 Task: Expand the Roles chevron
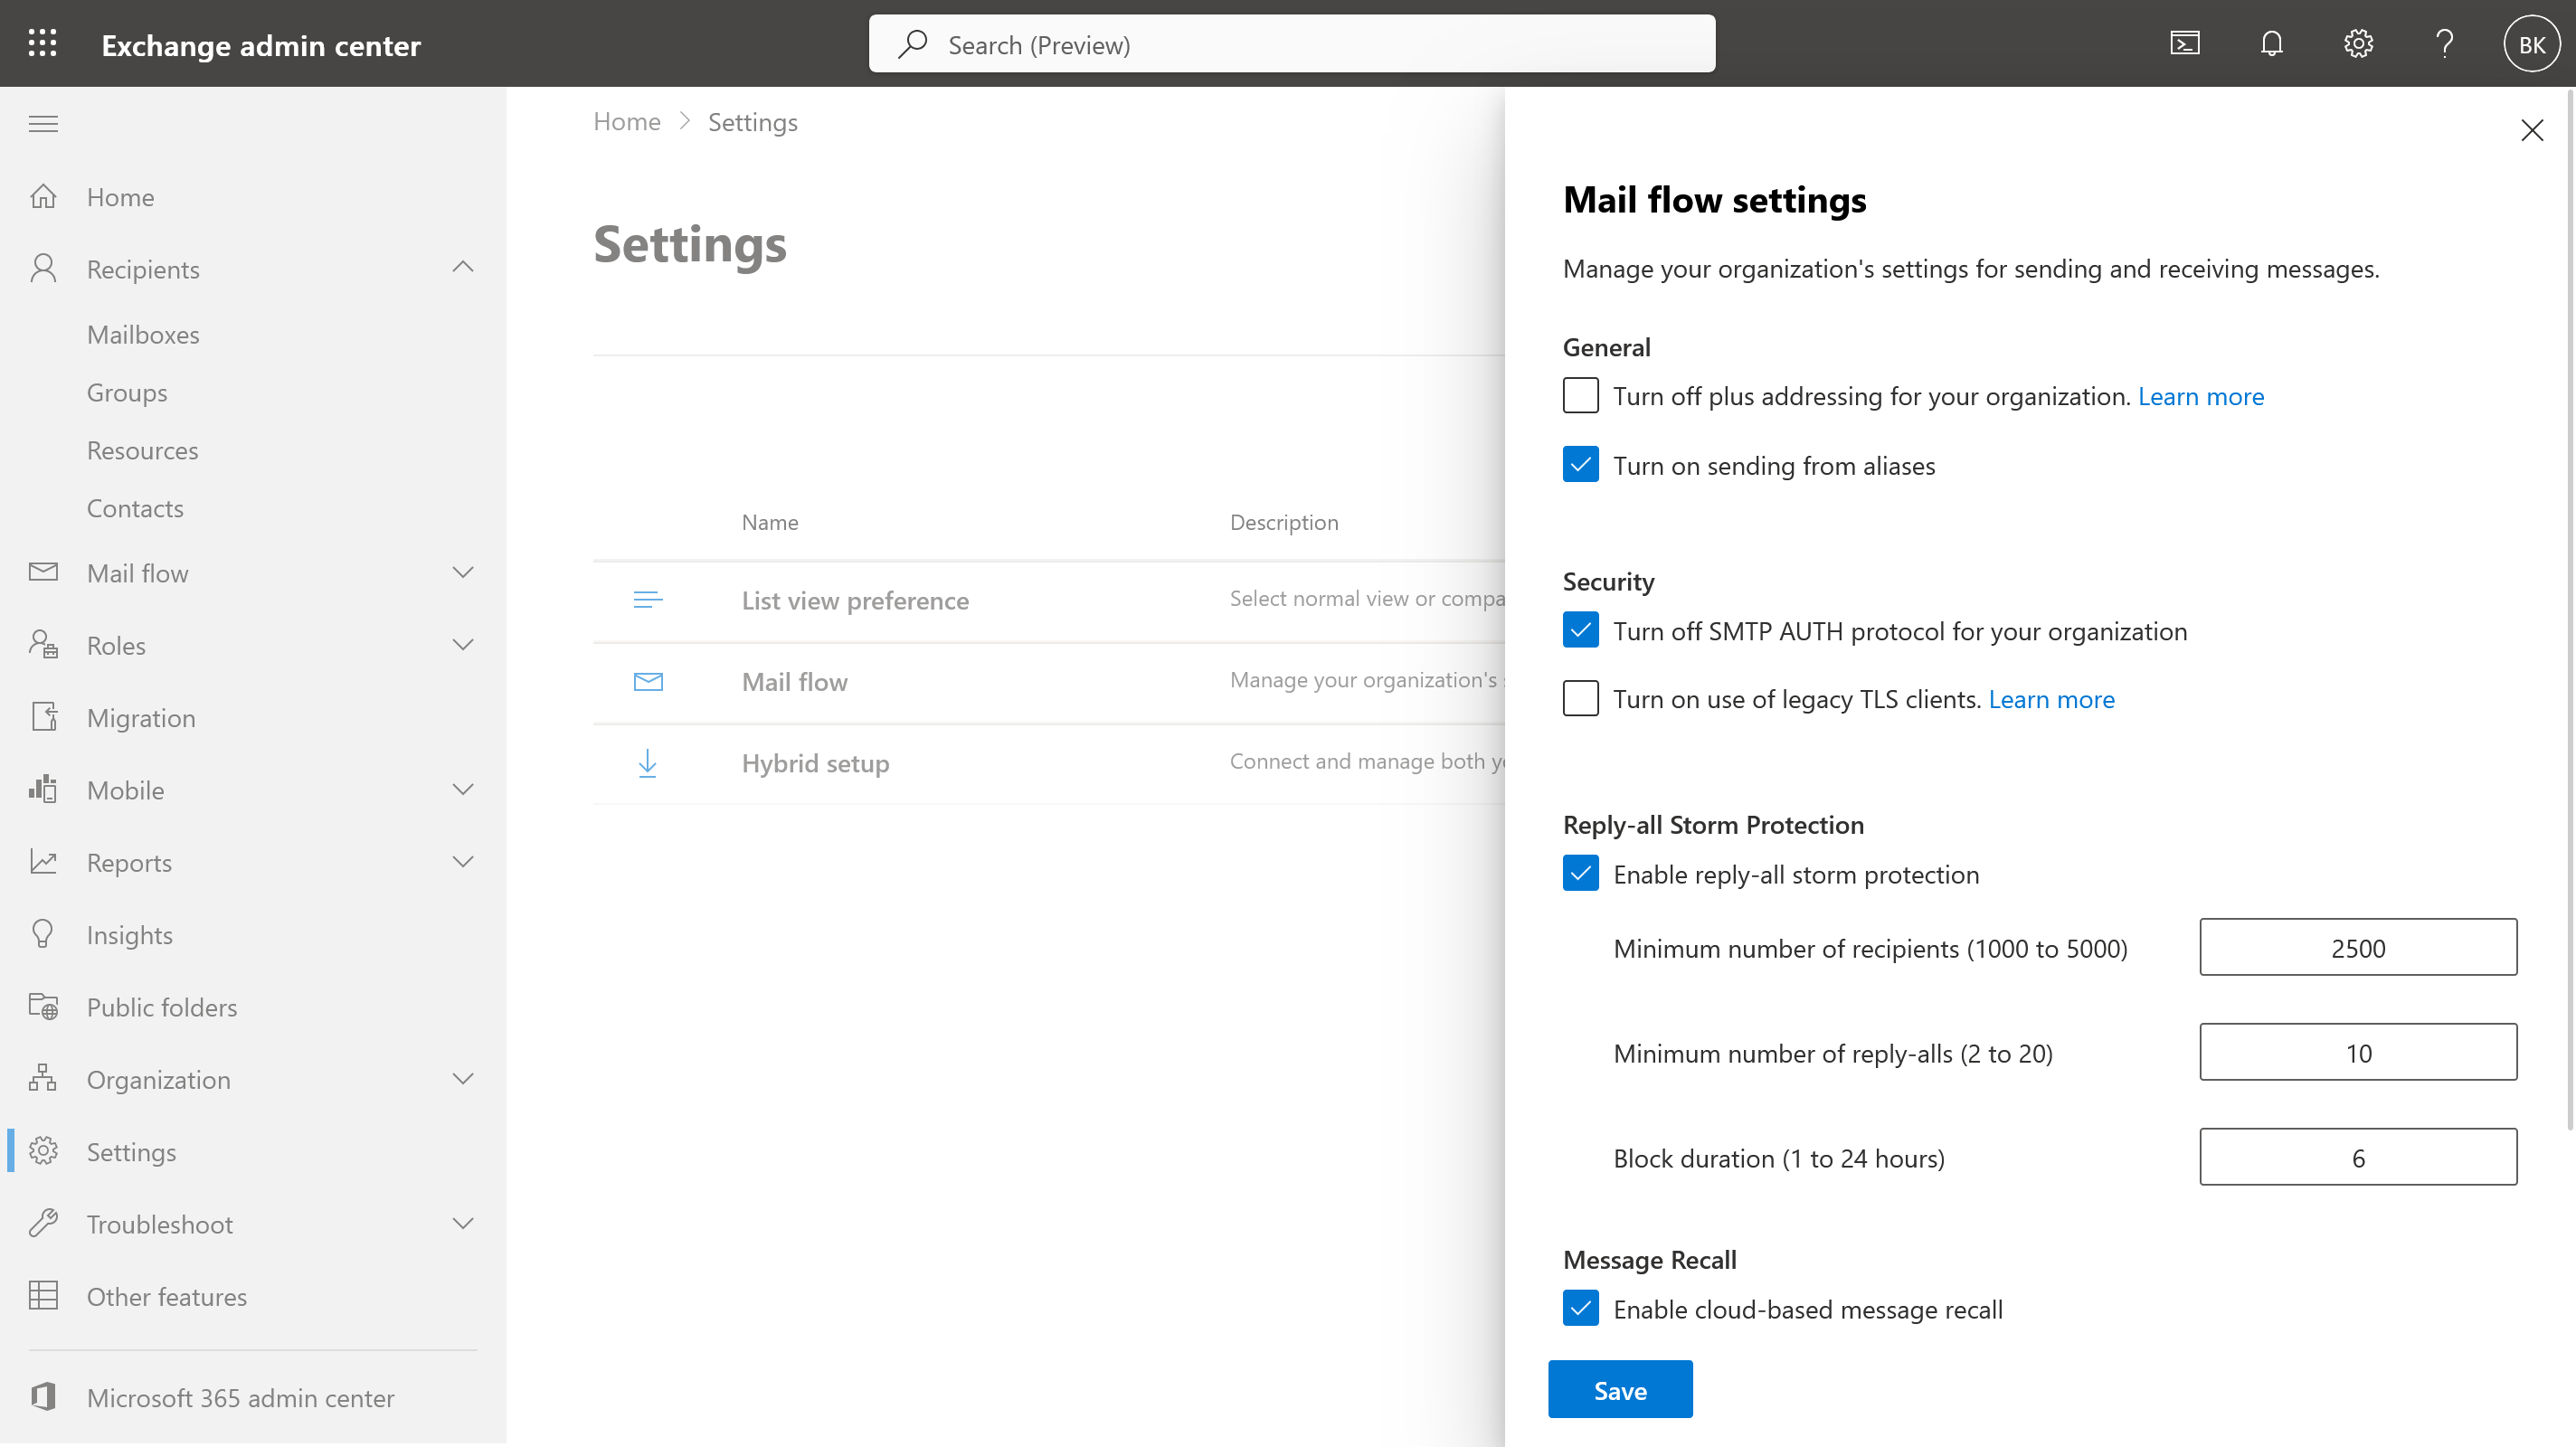pos(462,644)
